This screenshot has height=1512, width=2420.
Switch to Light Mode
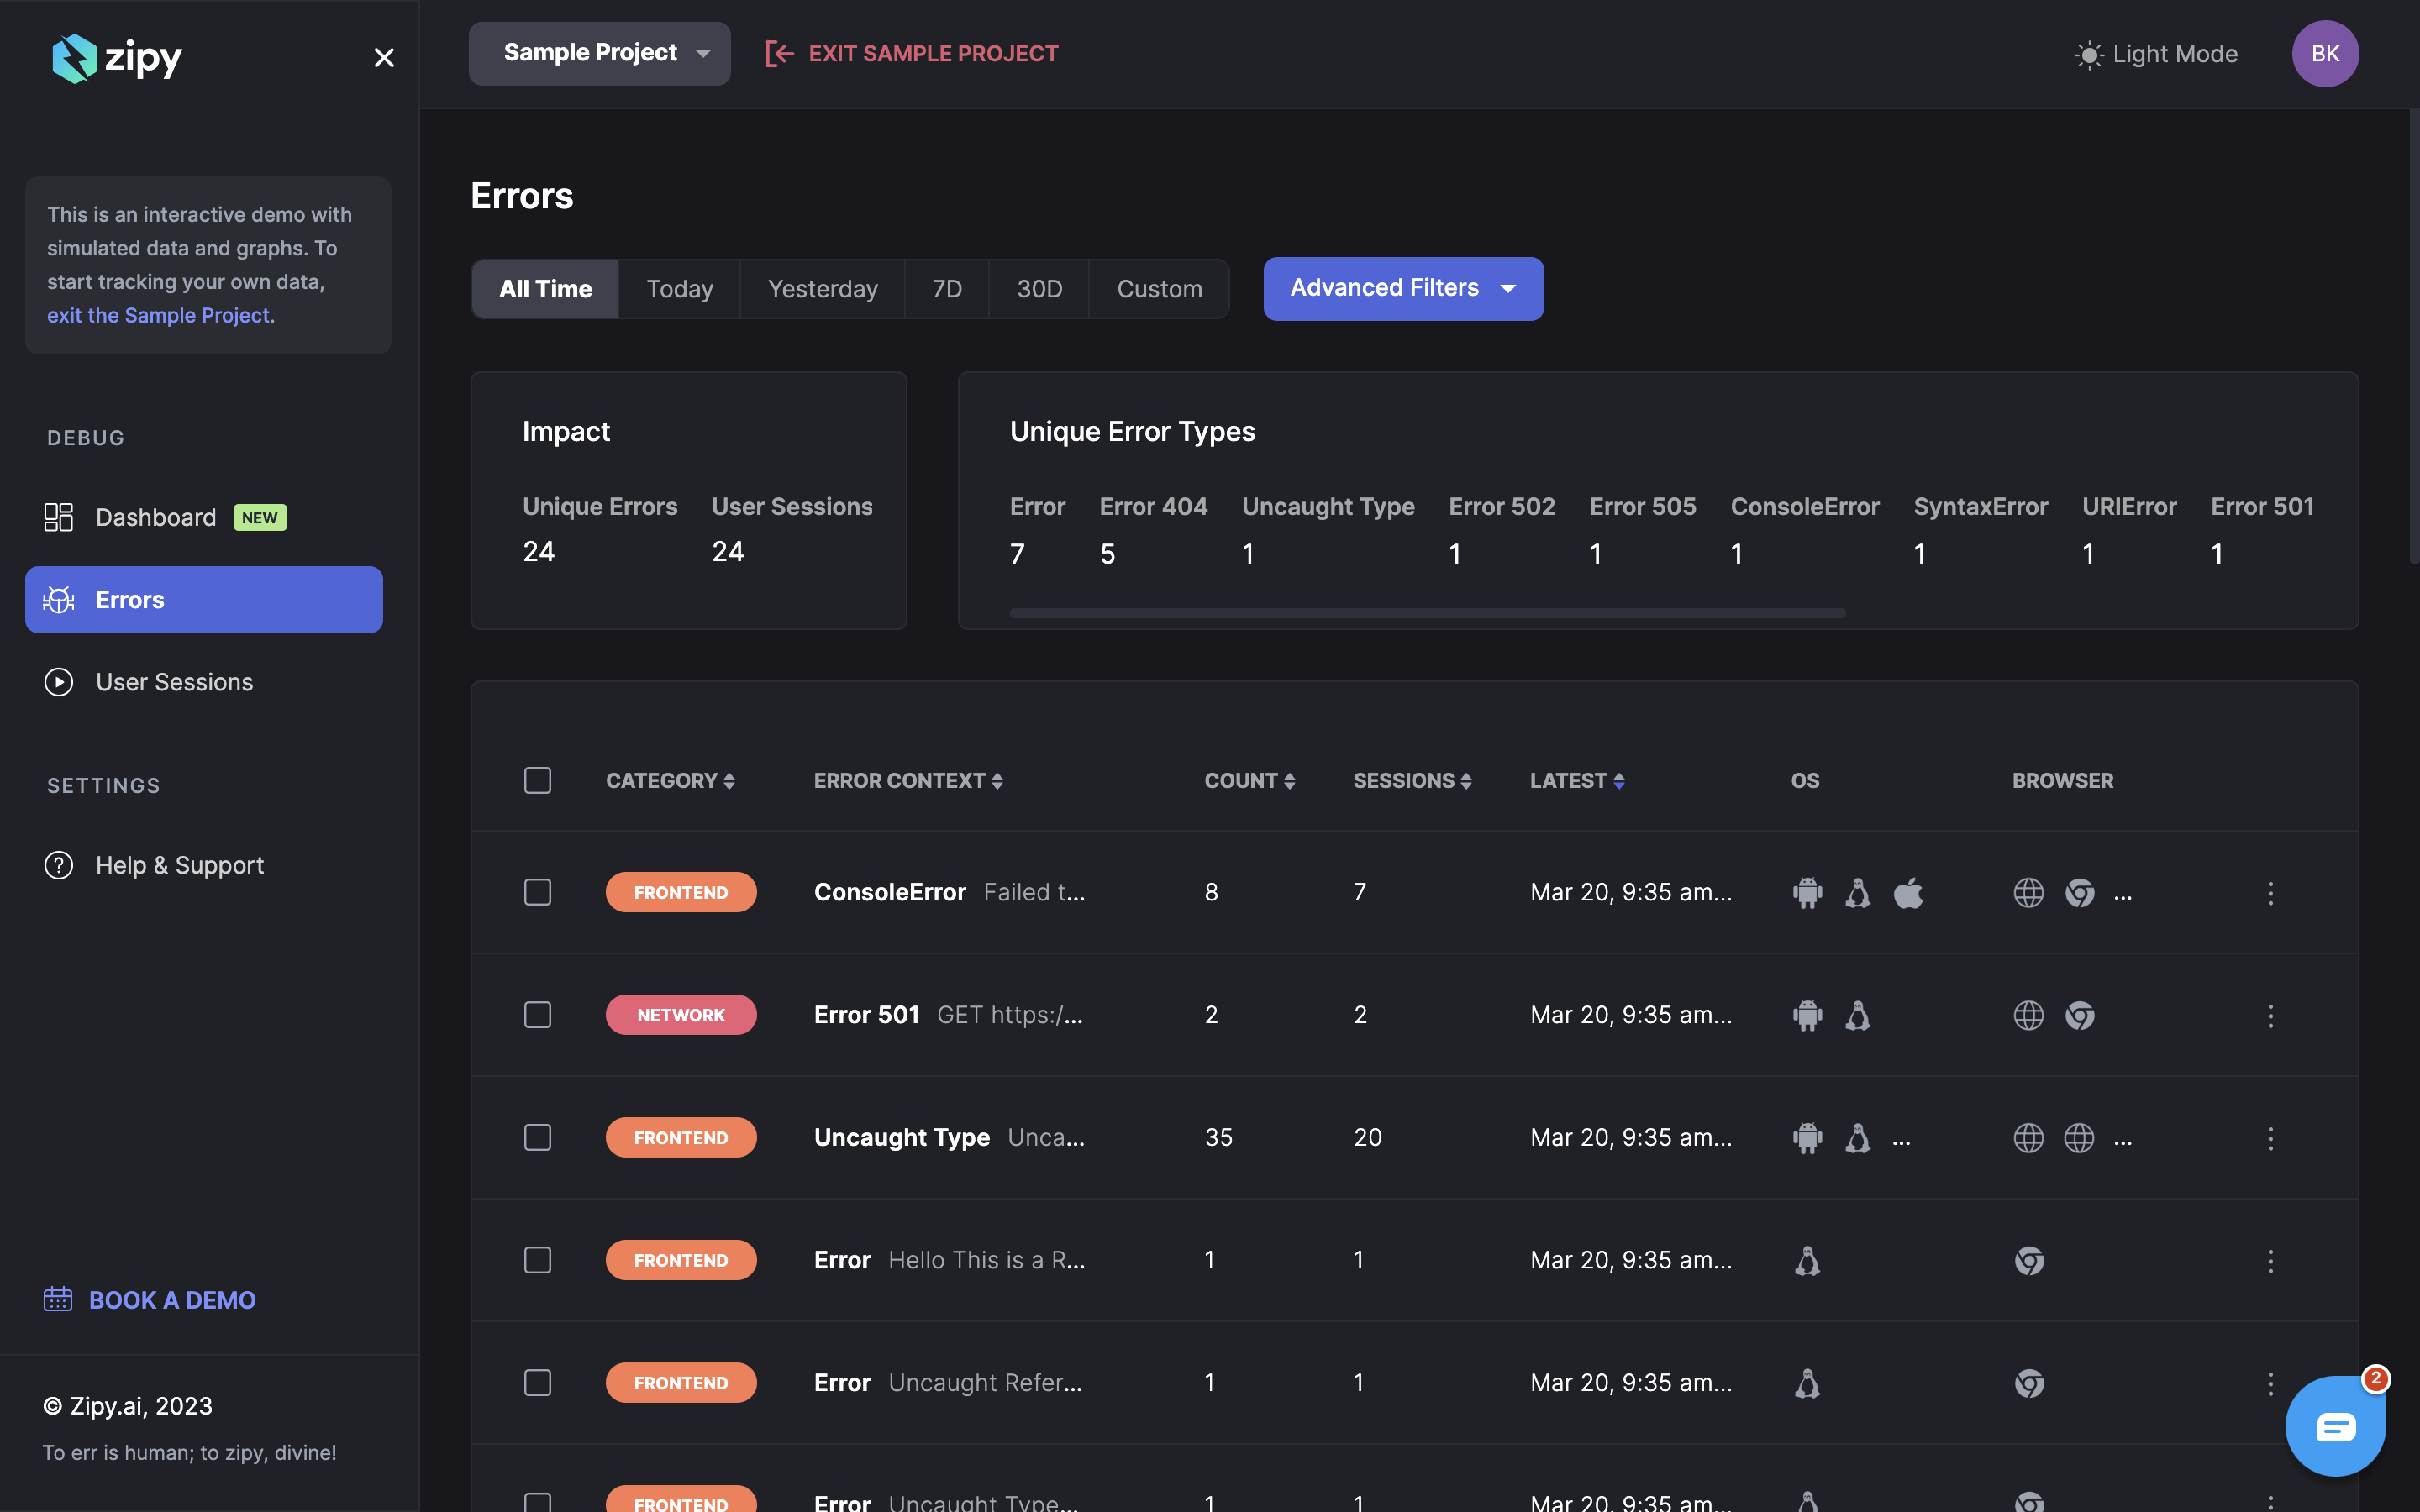pyautogui.click(x=2157, y=54)
